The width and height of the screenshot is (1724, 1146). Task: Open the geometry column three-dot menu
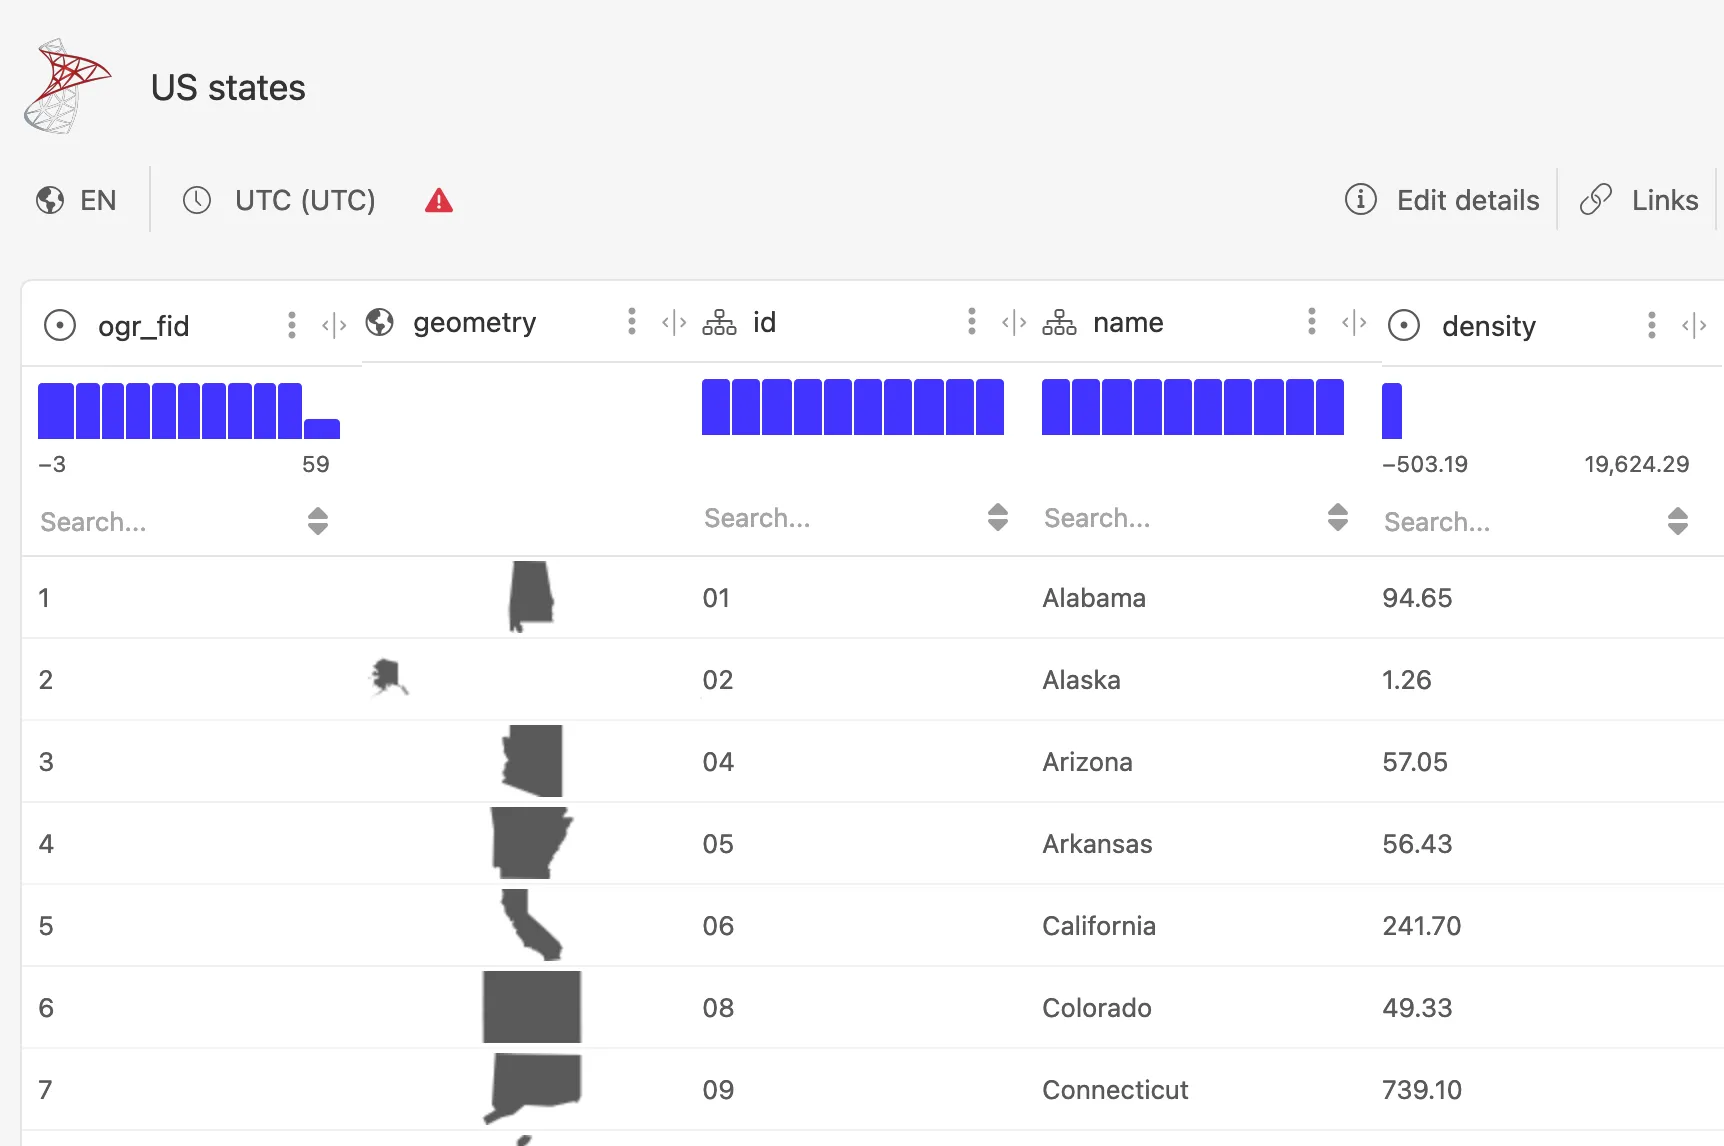pos(632,321)
